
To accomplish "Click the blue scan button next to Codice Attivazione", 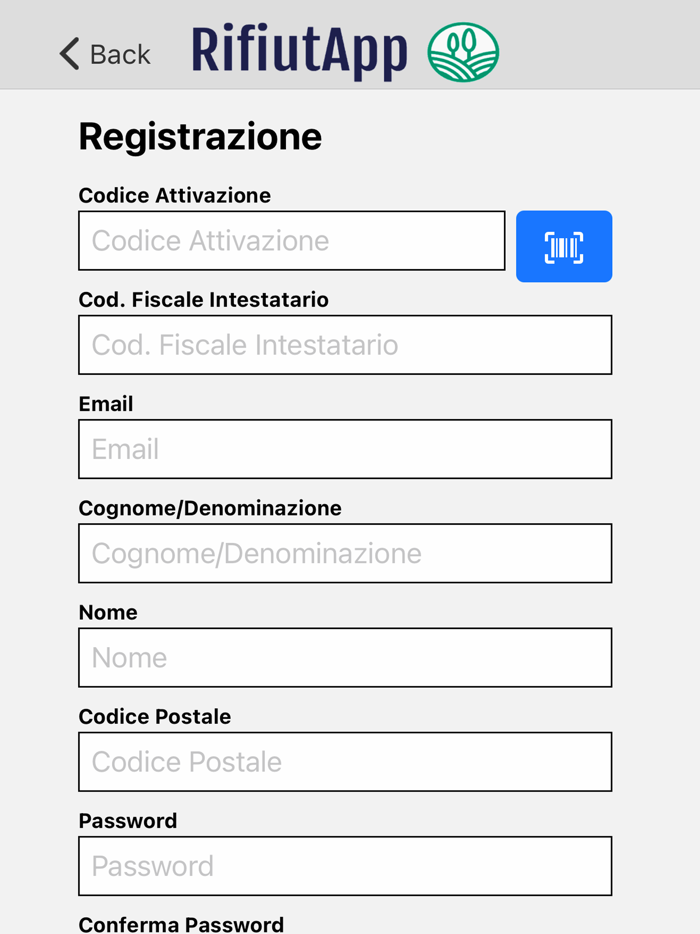I will (x=564, y=246).
